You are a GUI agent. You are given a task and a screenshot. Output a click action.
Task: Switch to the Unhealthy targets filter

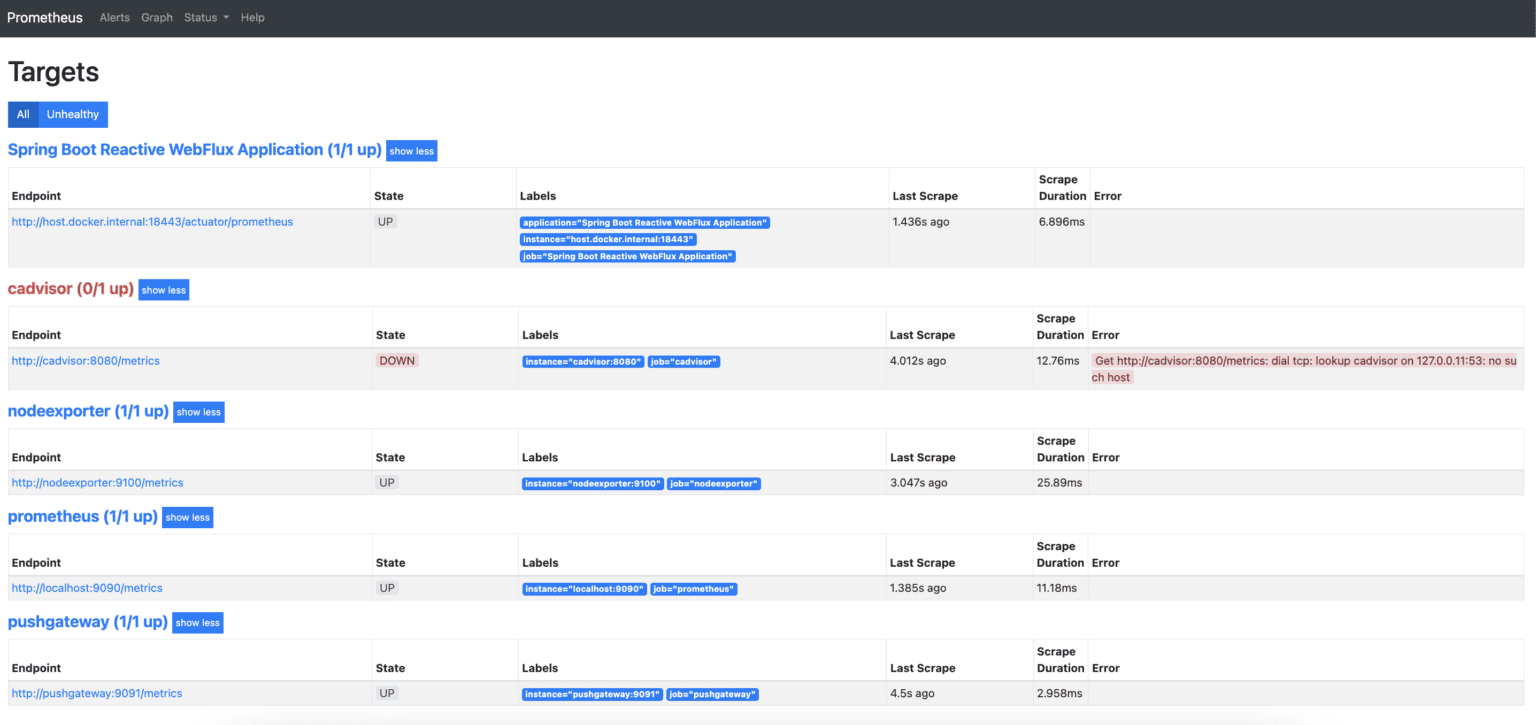pos(72,114)
